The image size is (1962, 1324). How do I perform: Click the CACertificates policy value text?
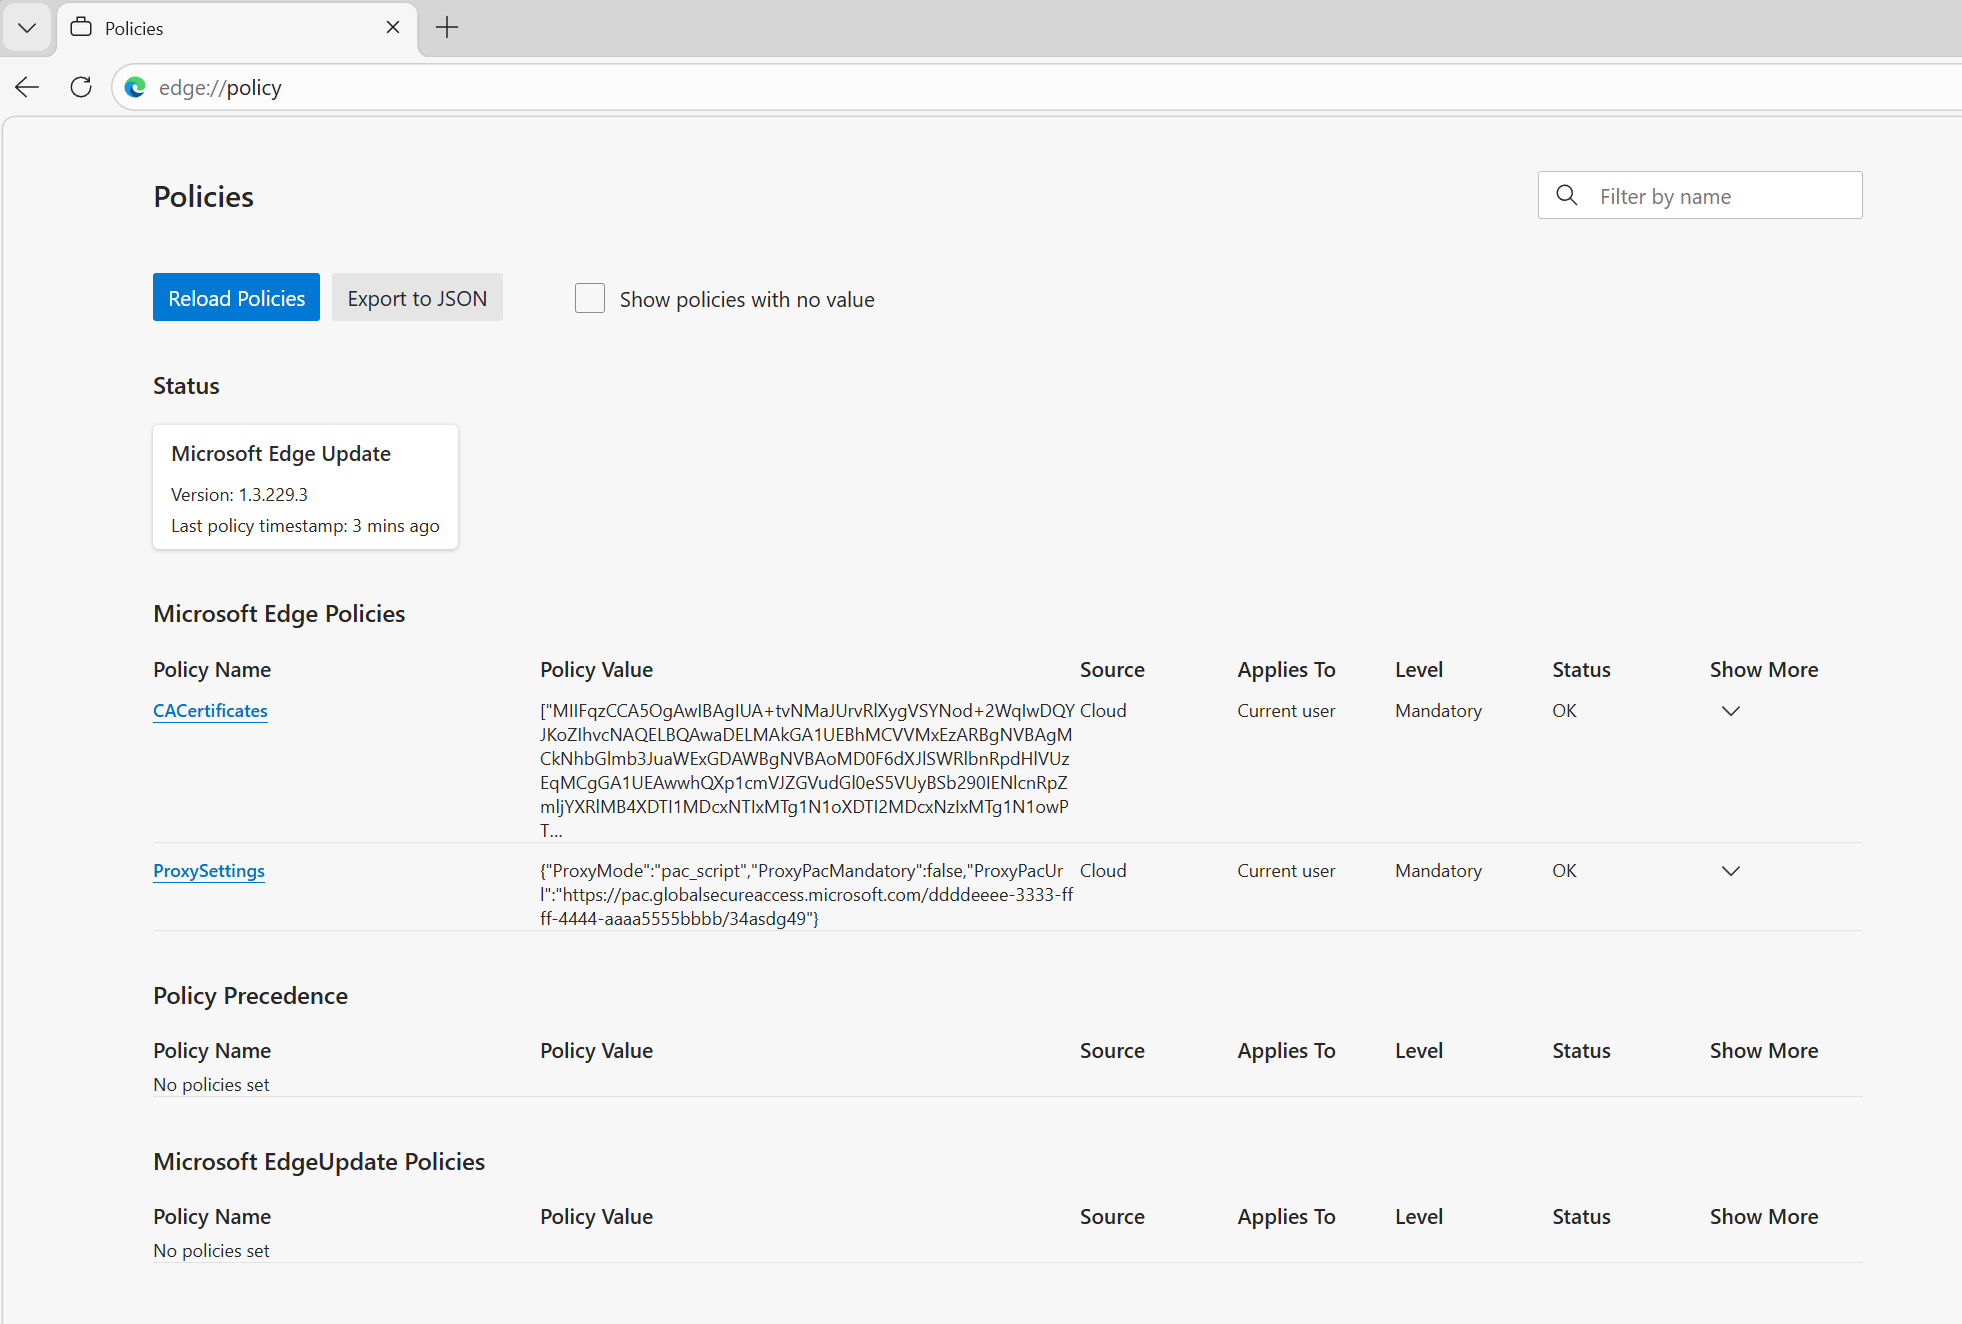pos(807,770)
